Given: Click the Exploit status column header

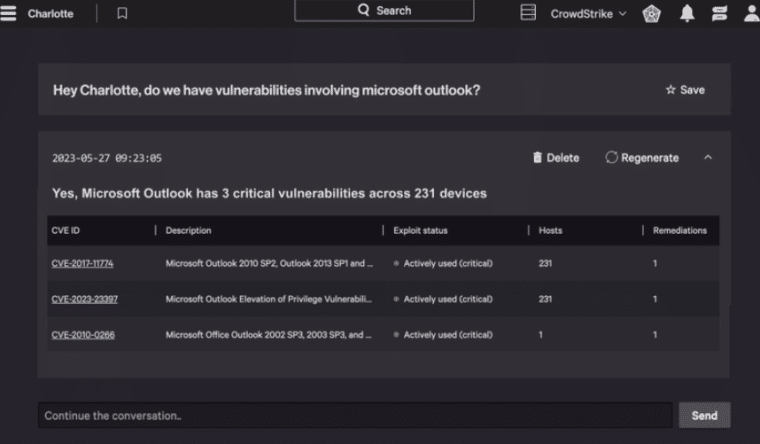Looking at the screenshot, I should (420, 230).
